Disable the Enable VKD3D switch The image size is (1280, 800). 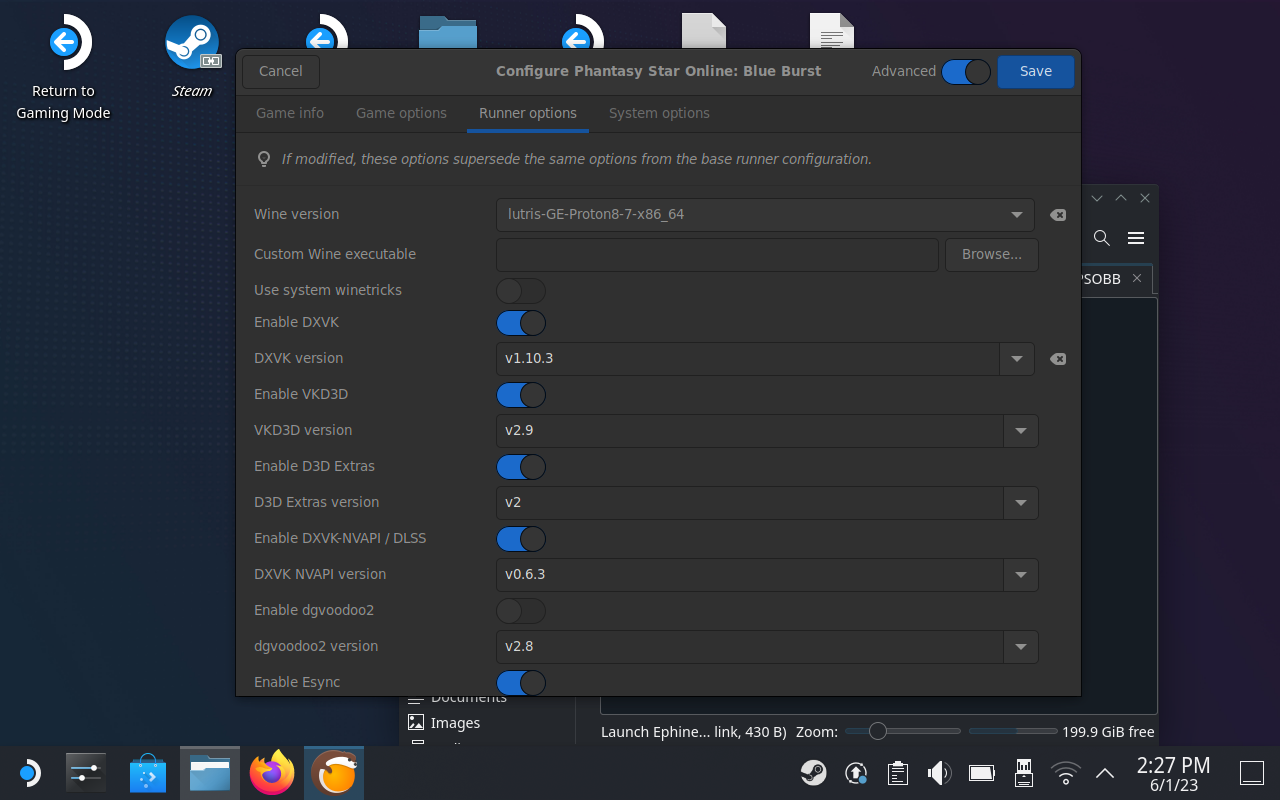coord(521,395)
